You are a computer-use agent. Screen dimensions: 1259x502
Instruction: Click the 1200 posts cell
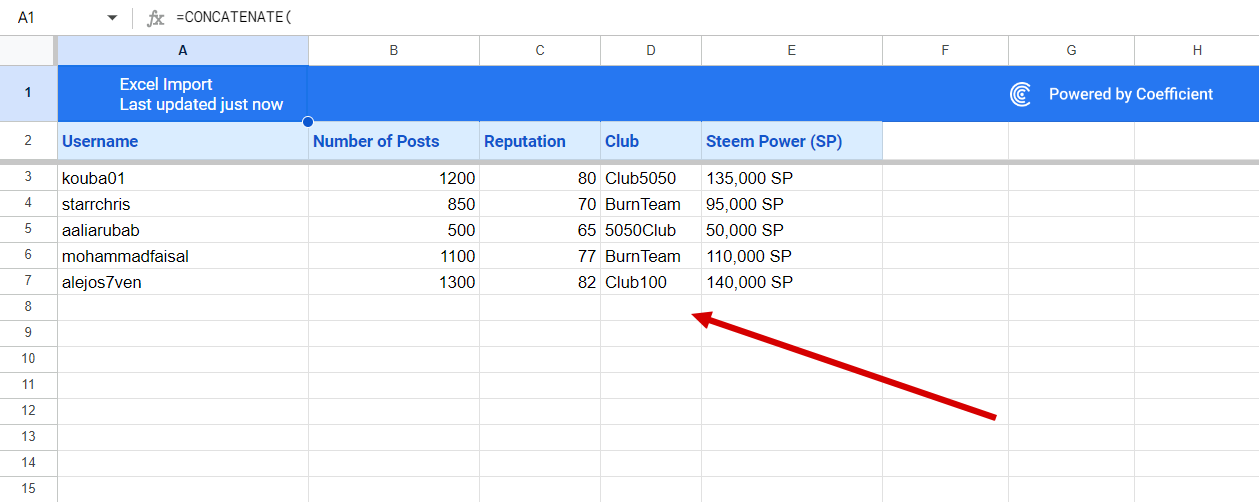pos(394,178)
